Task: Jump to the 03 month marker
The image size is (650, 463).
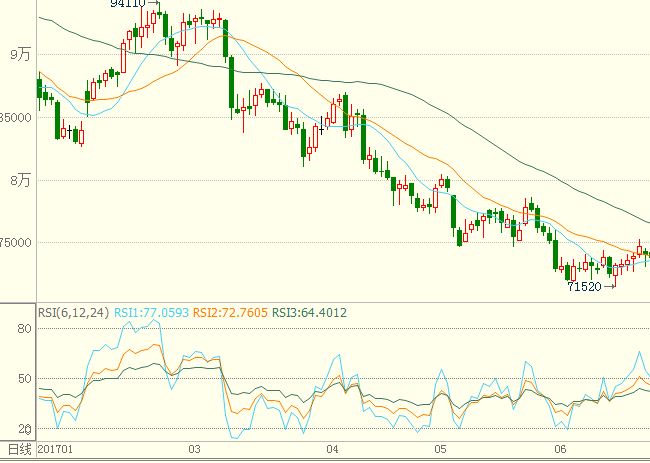Action: click(x=194, y=451)
